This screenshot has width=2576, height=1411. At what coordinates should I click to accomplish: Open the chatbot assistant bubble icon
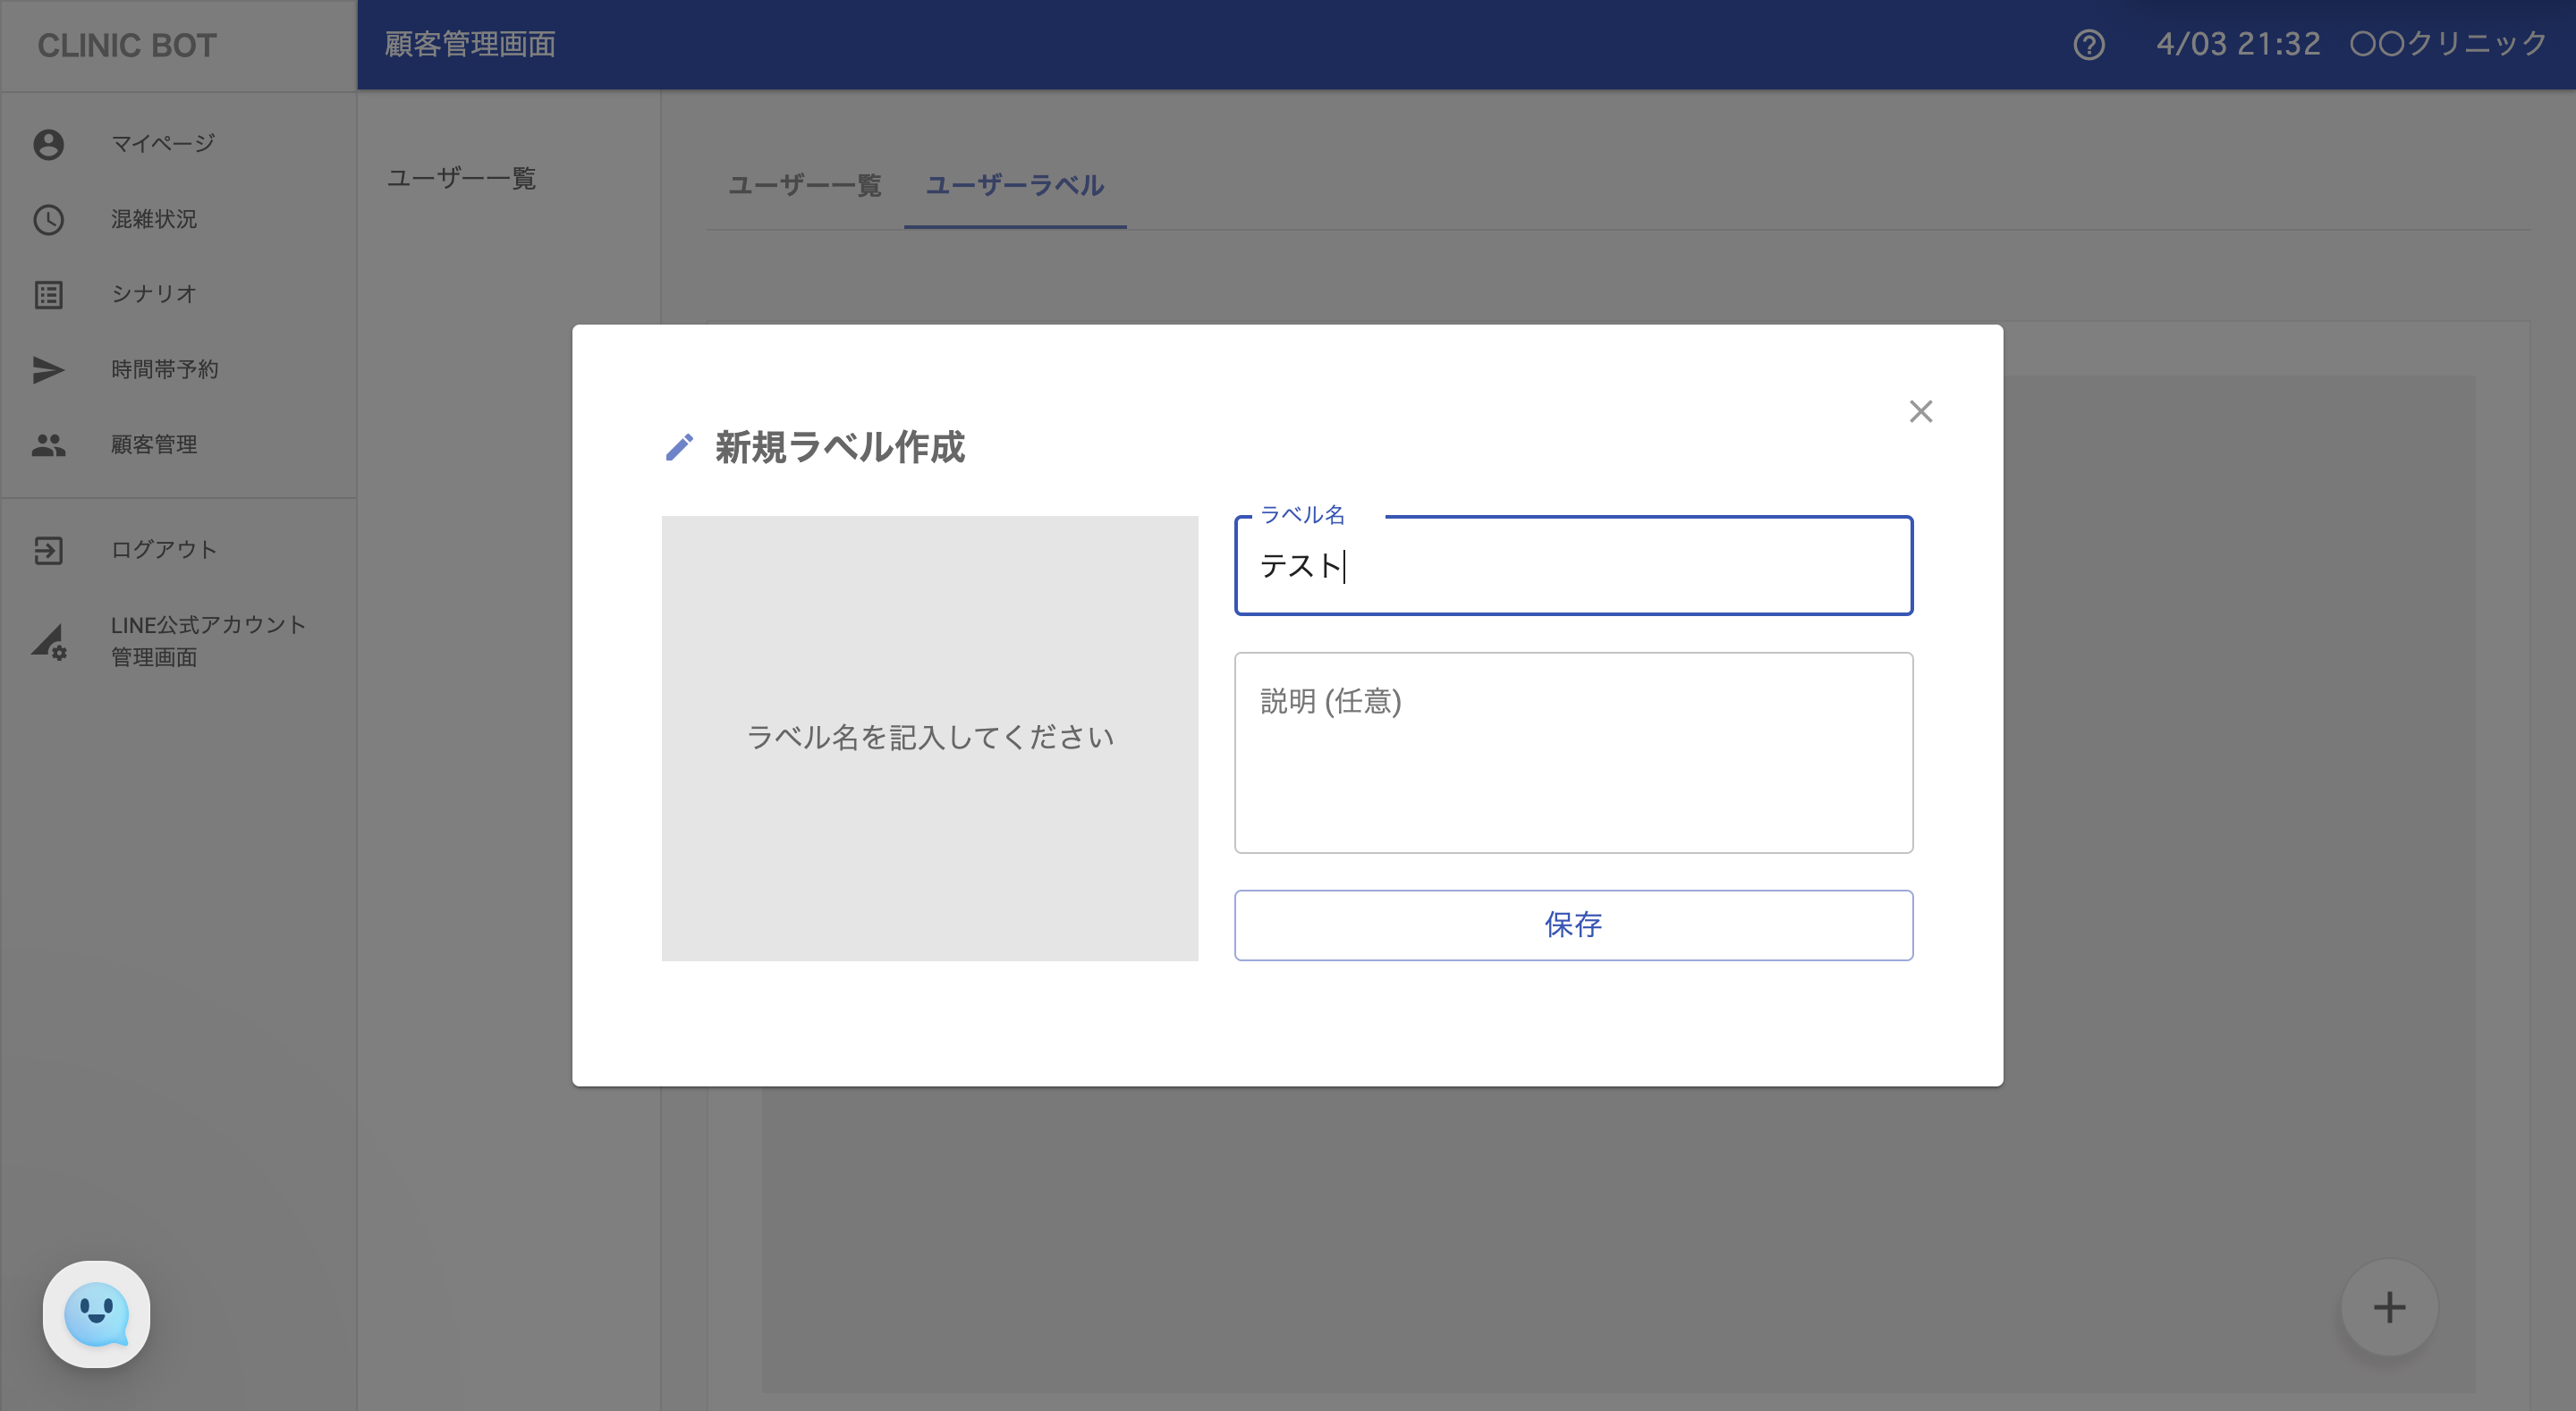point(96,1313)
